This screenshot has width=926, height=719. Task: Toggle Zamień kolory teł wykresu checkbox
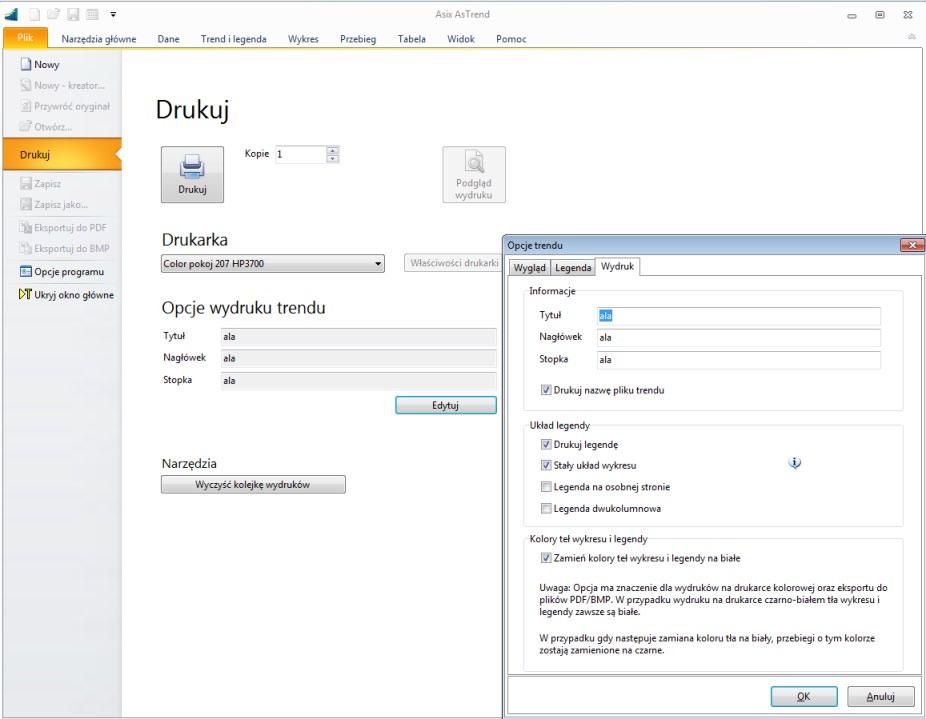[546, 558]
